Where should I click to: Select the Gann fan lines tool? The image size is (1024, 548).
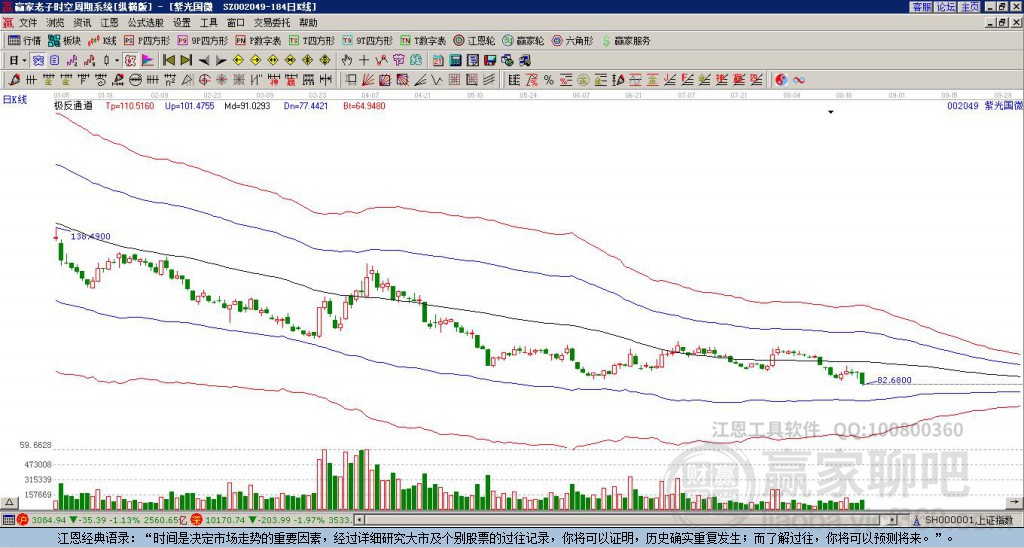tap(367, 80)
